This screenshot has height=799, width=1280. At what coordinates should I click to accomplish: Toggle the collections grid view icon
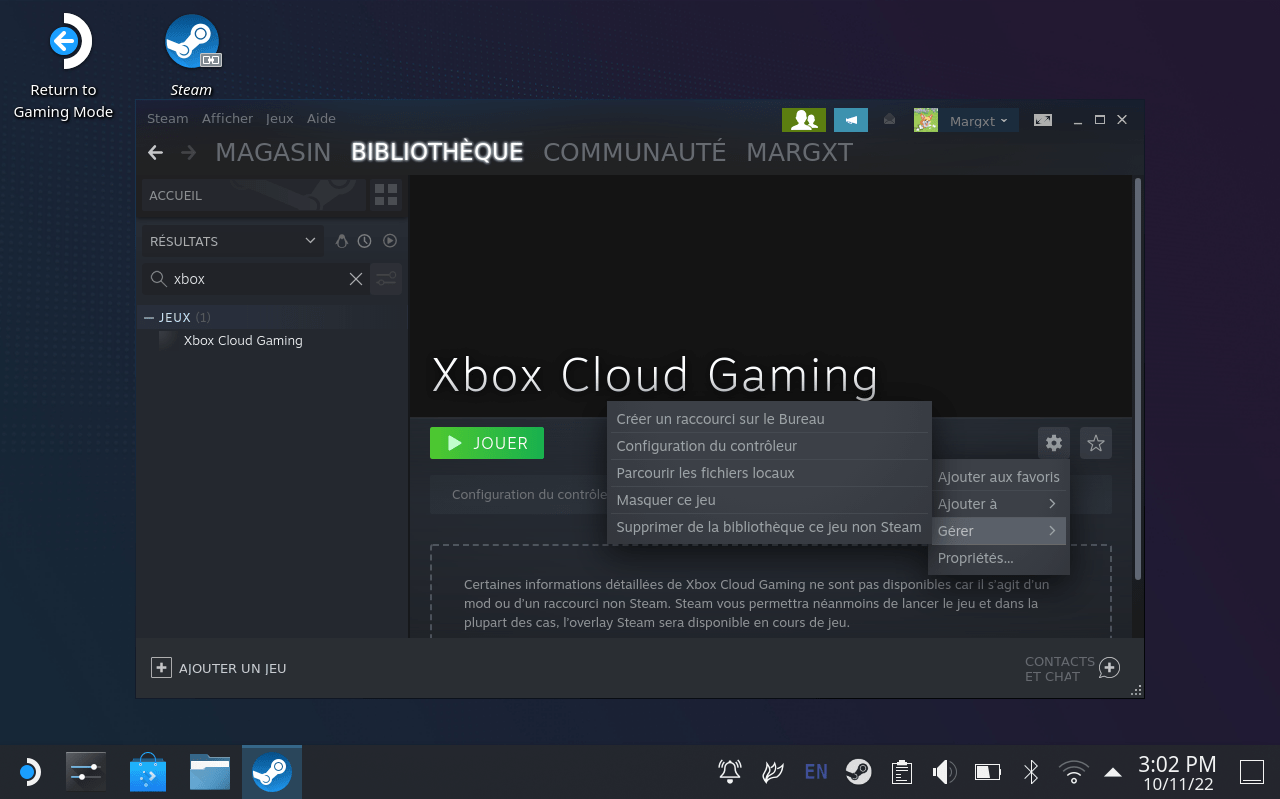[x=386, y=195]
